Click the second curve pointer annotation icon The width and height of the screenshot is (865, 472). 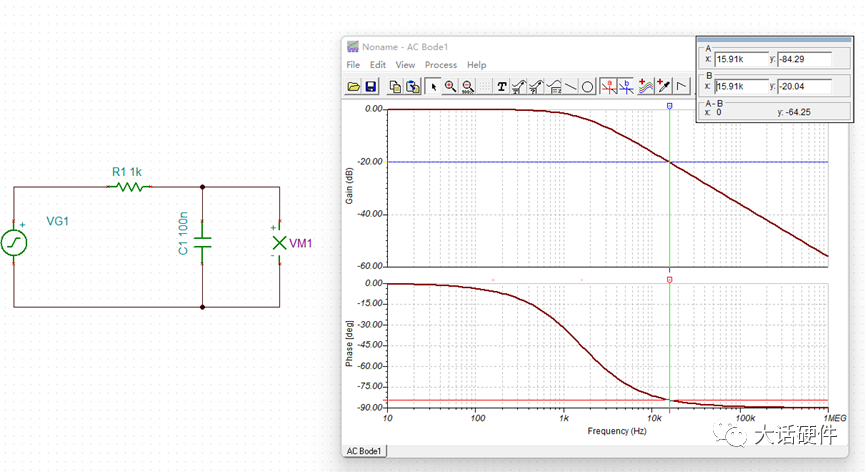(x=536, y=87)
